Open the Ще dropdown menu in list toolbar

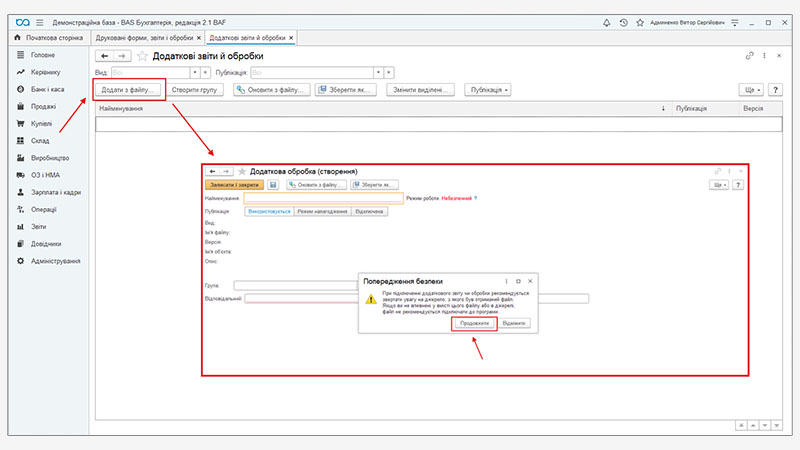tap(750, 90)
